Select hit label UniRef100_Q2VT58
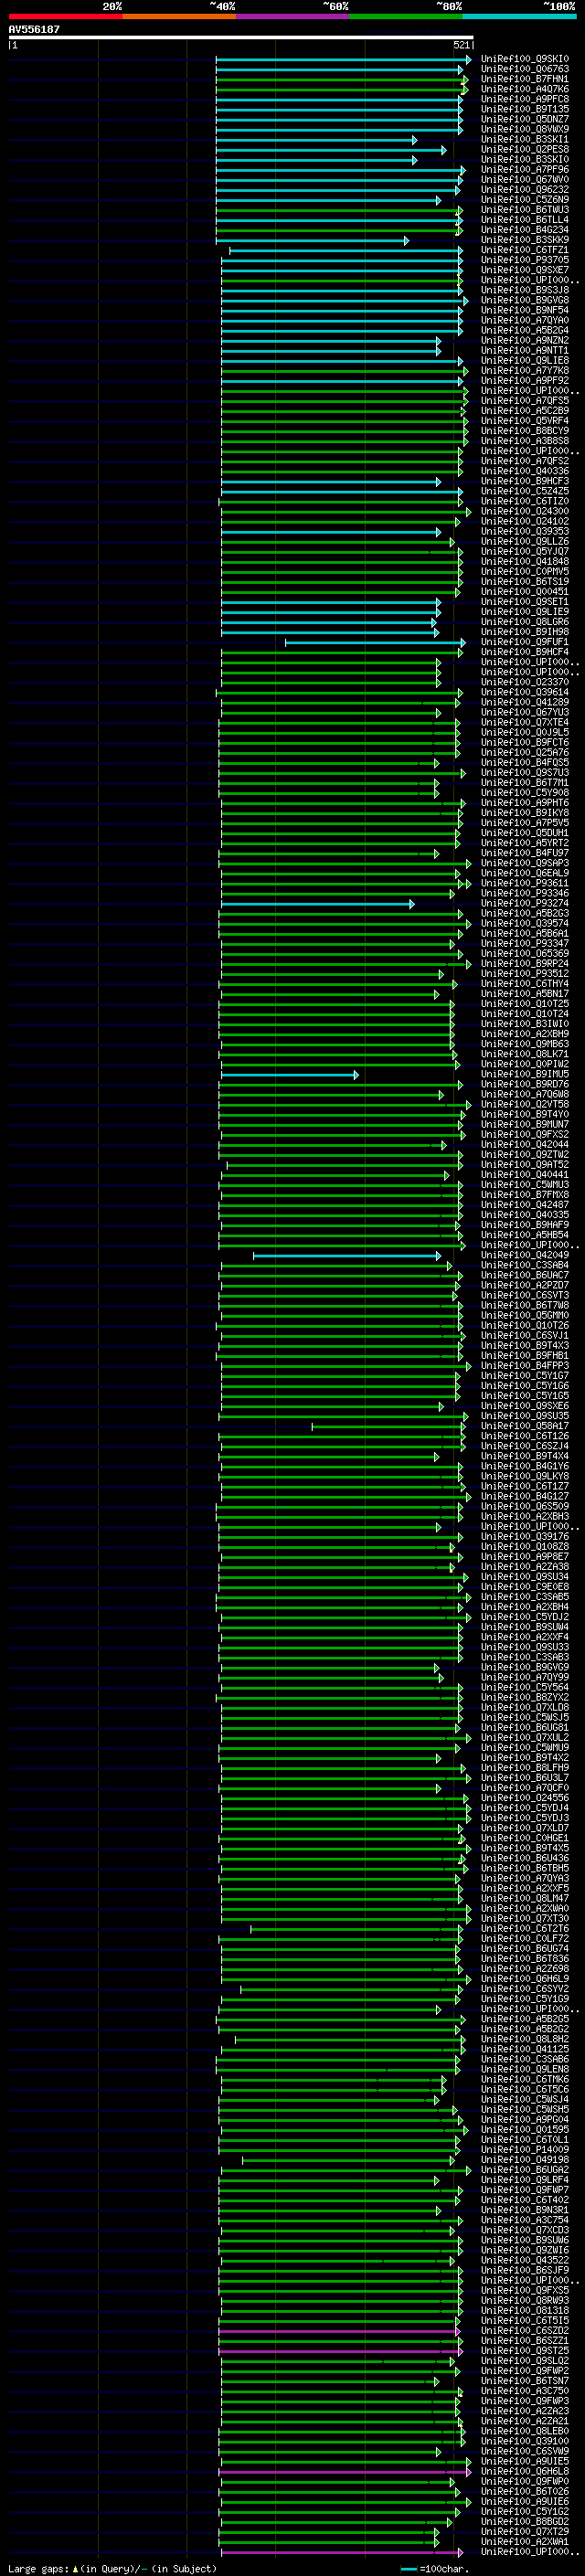Screen dimensions: 585x2576 point(525,1104)
